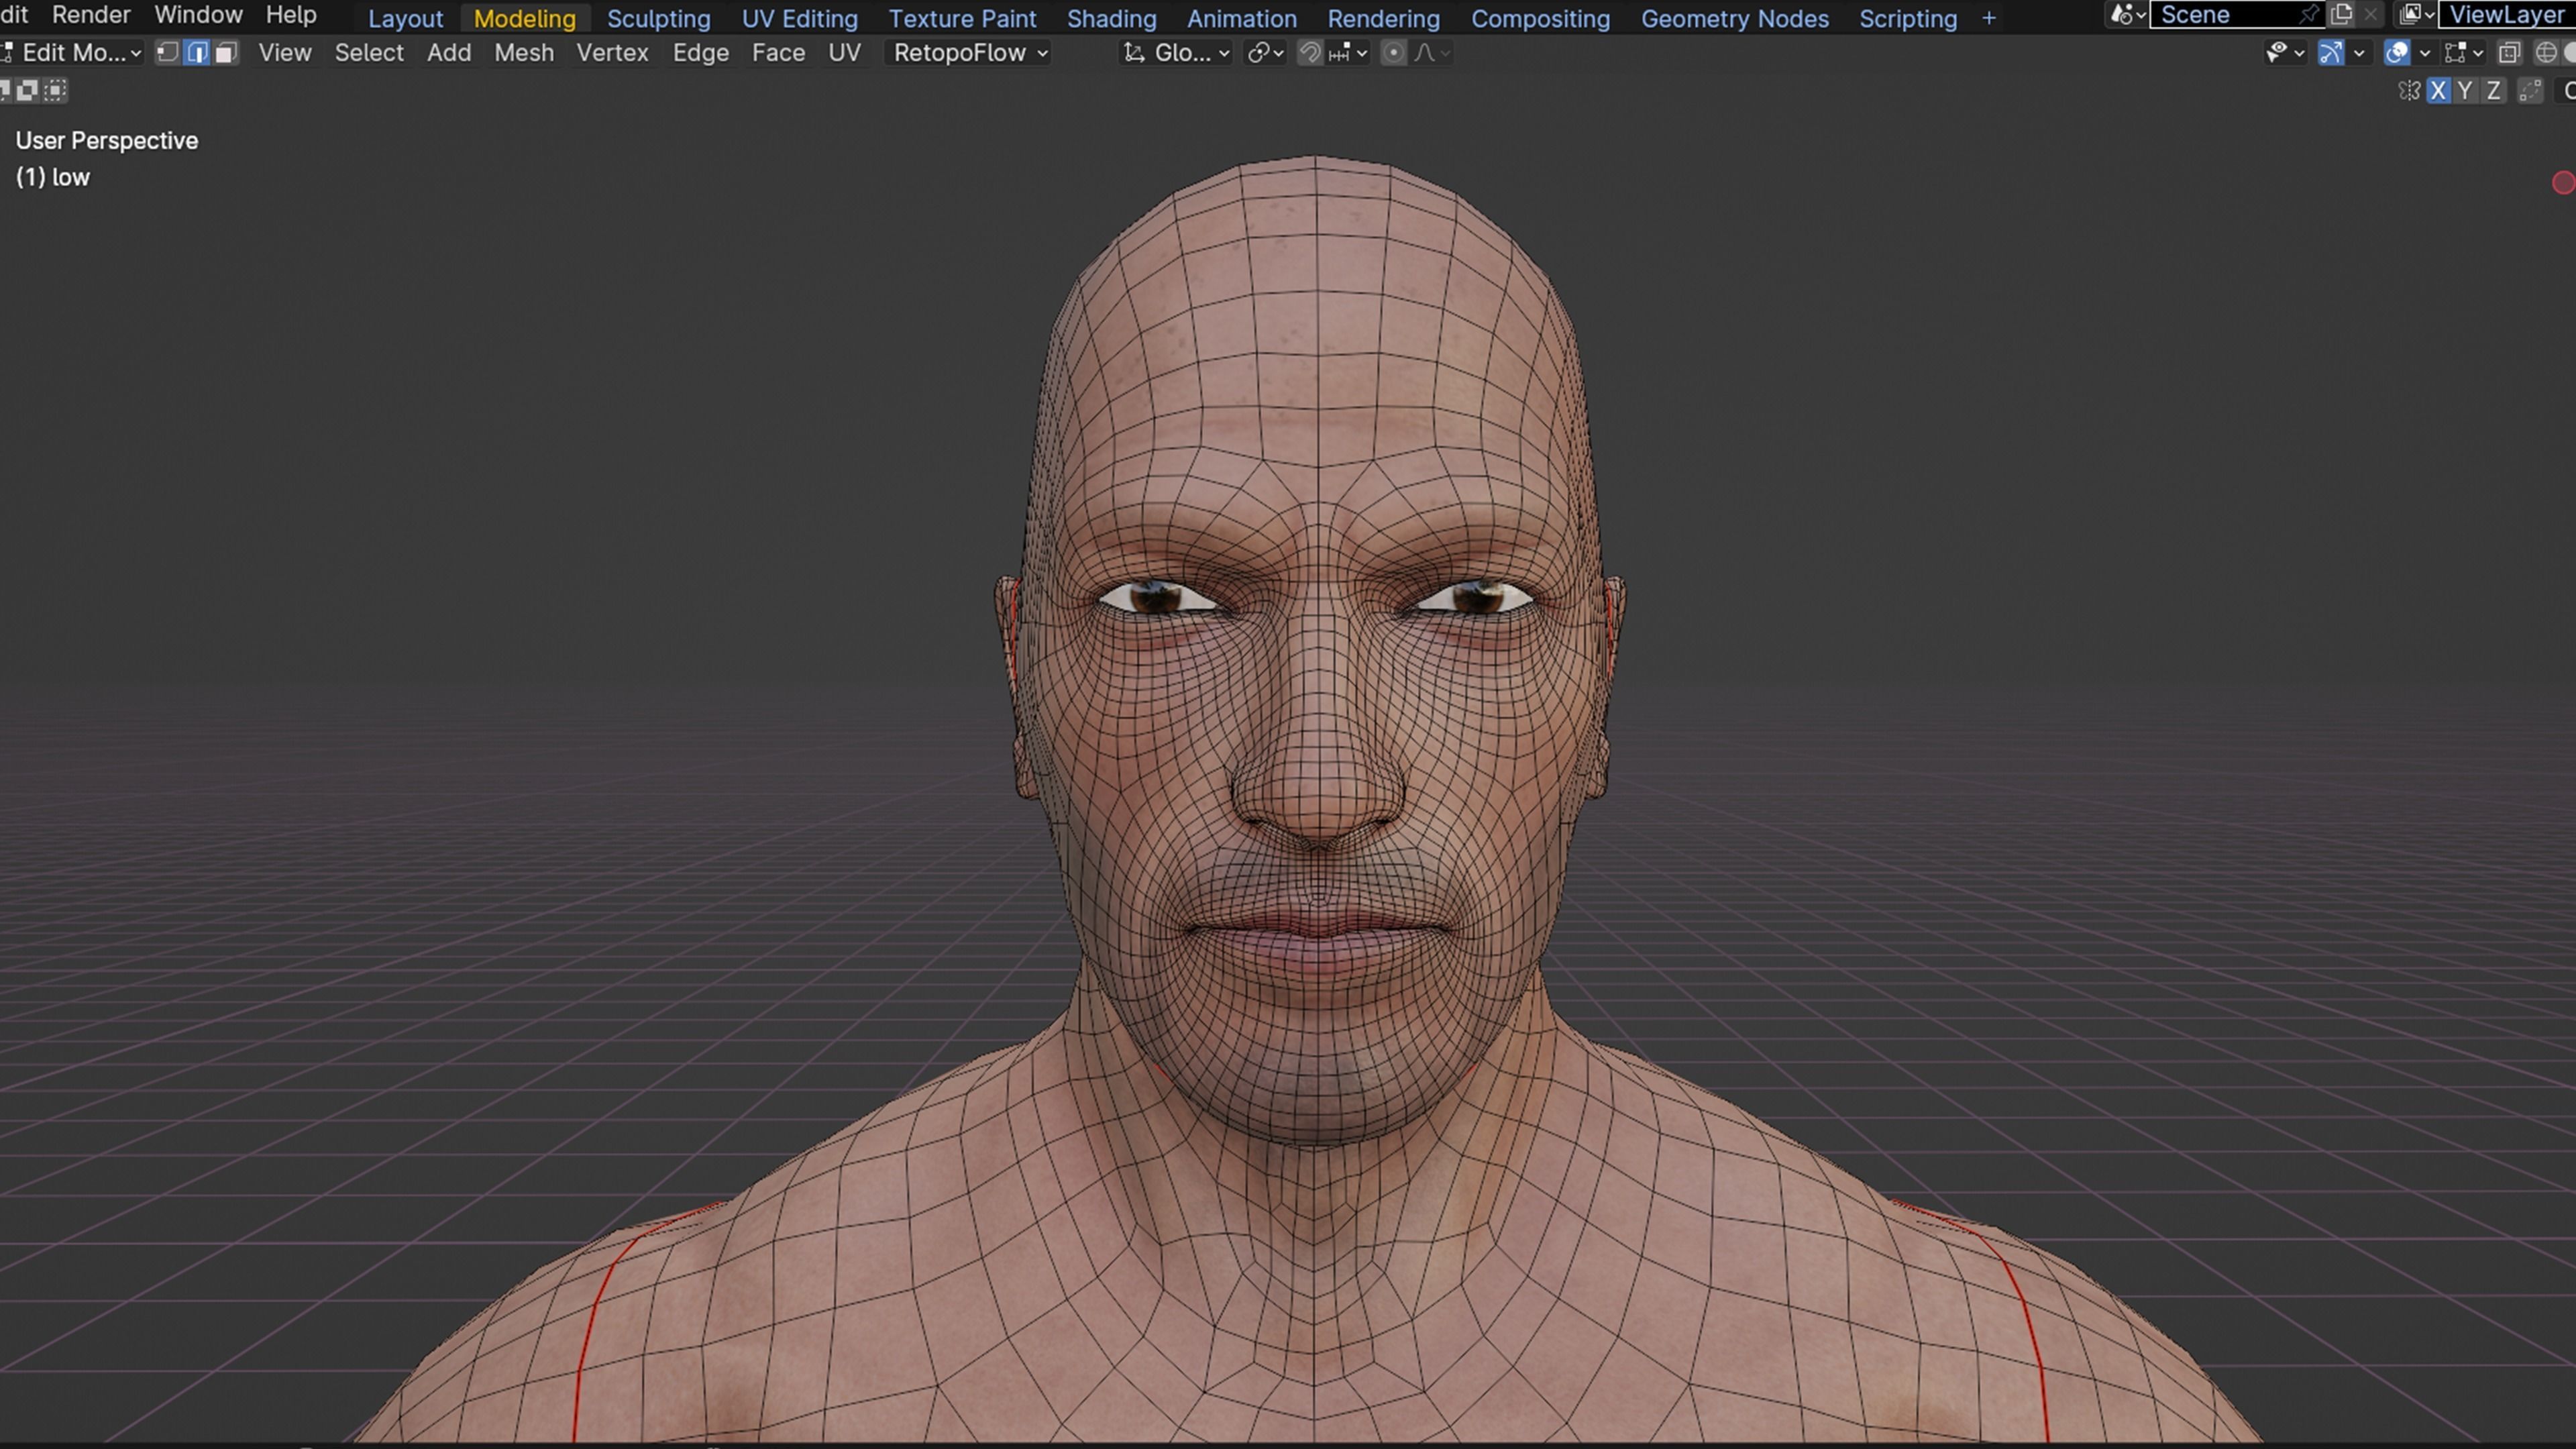Disable X axis mesh symmetry
Image resolution: width=2576 pixels, height=1449 pixels.
tap(2438, 91)
